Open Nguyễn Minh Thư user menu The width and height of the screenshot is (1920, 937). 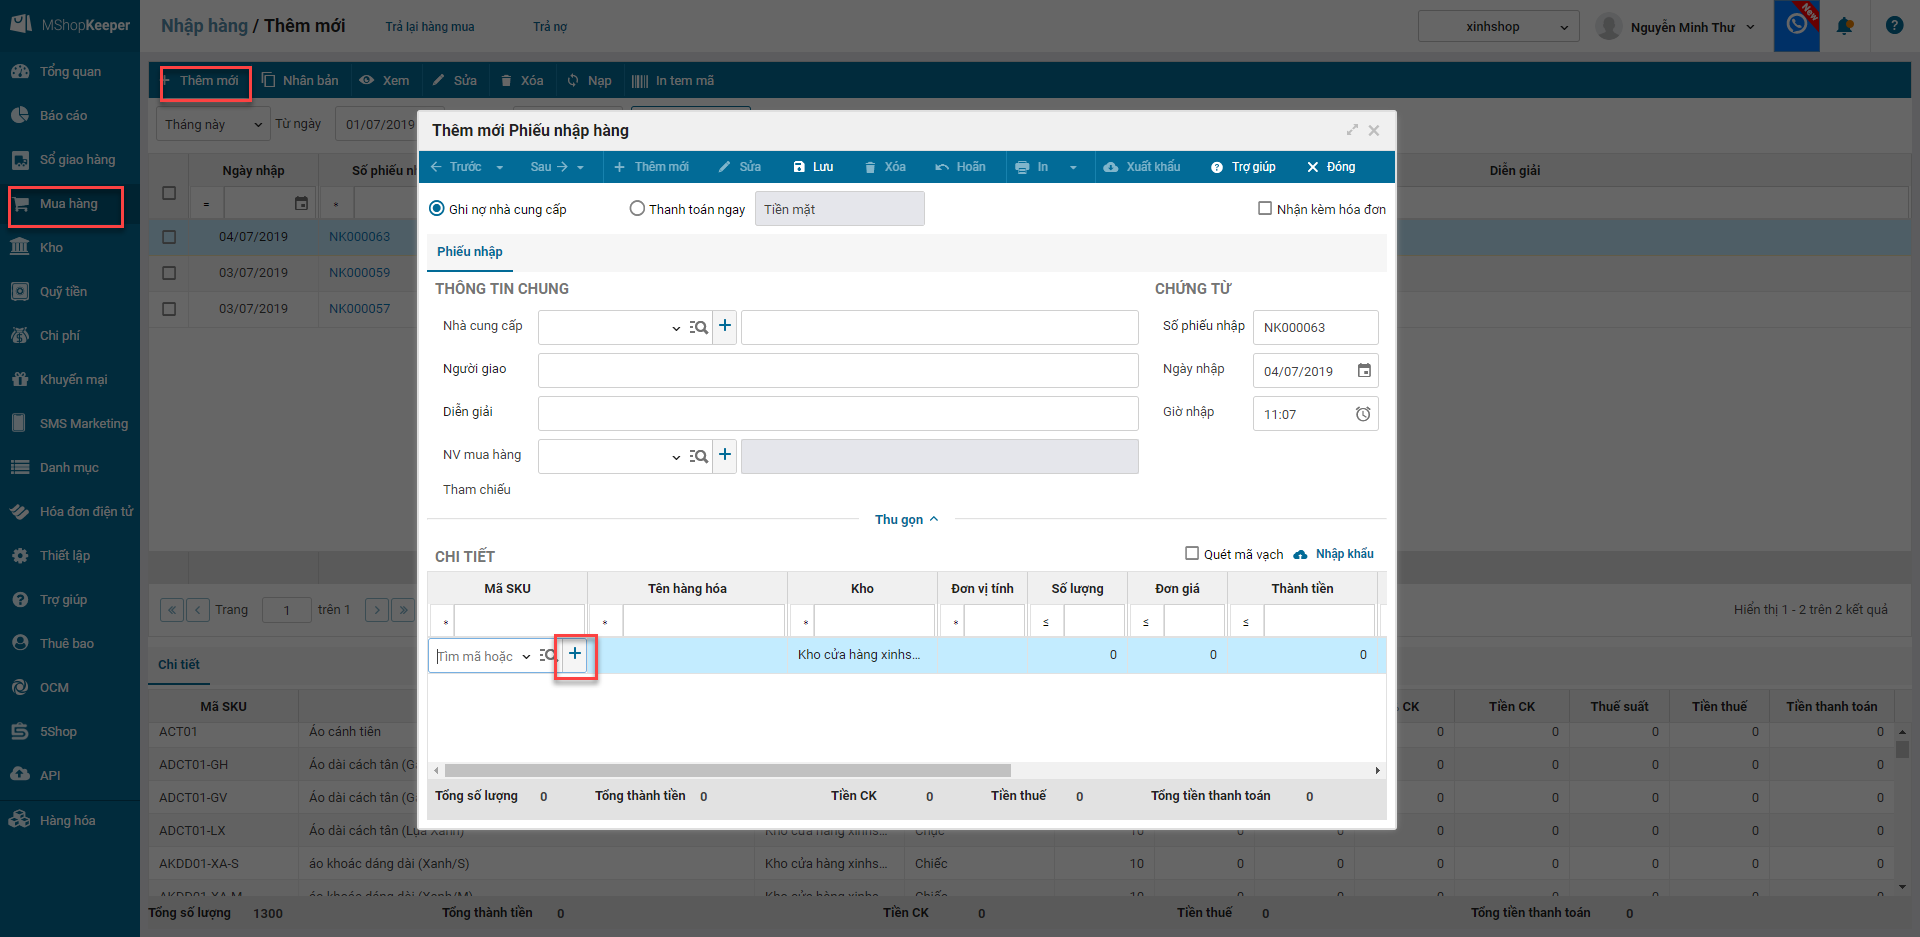pyautogui.click(x=1676, y=27)
